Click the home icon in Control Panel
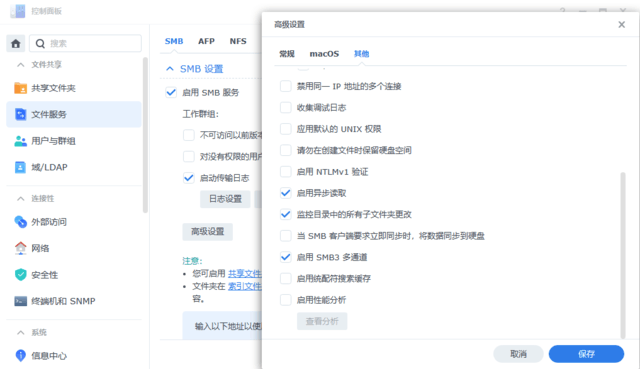Viewport: 640px width, 369px height. point(16,43)
